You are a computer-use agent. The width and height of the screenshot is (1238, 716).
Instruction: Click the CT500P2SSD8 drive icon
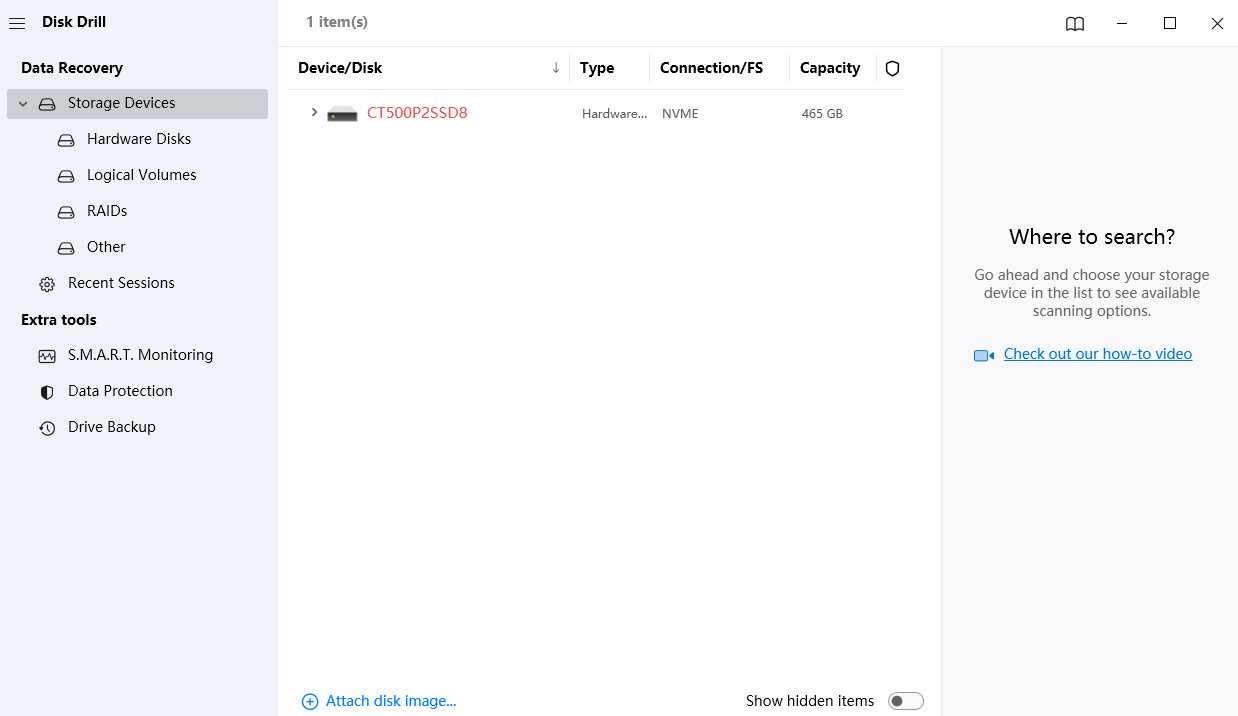[x=342, y=114]
